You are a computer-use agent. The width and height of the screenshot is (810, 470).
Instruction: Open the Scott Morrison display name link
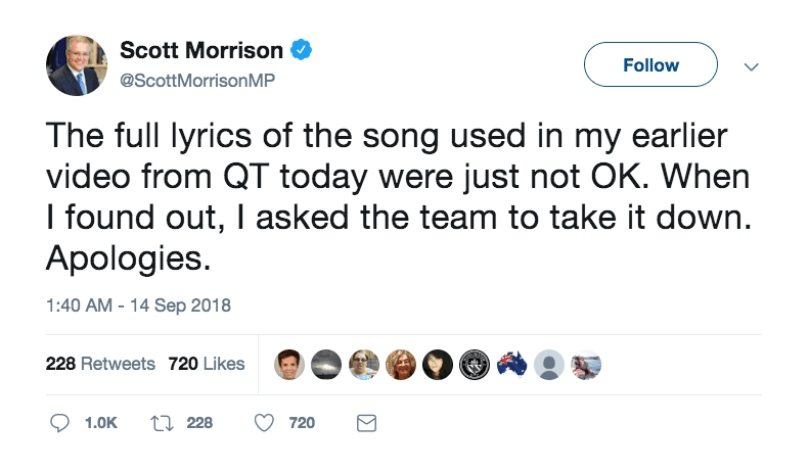(201, 50)
